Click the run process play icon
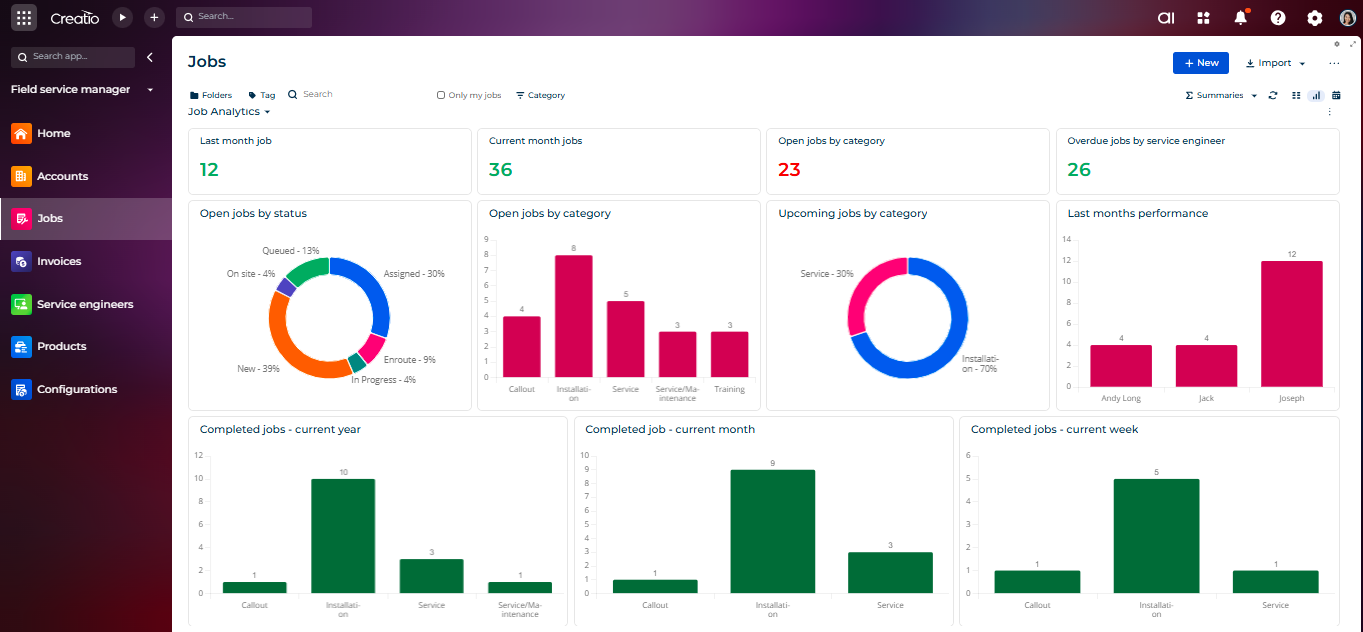The height and width of the screenshot is (632, 1363). point(122,18)
